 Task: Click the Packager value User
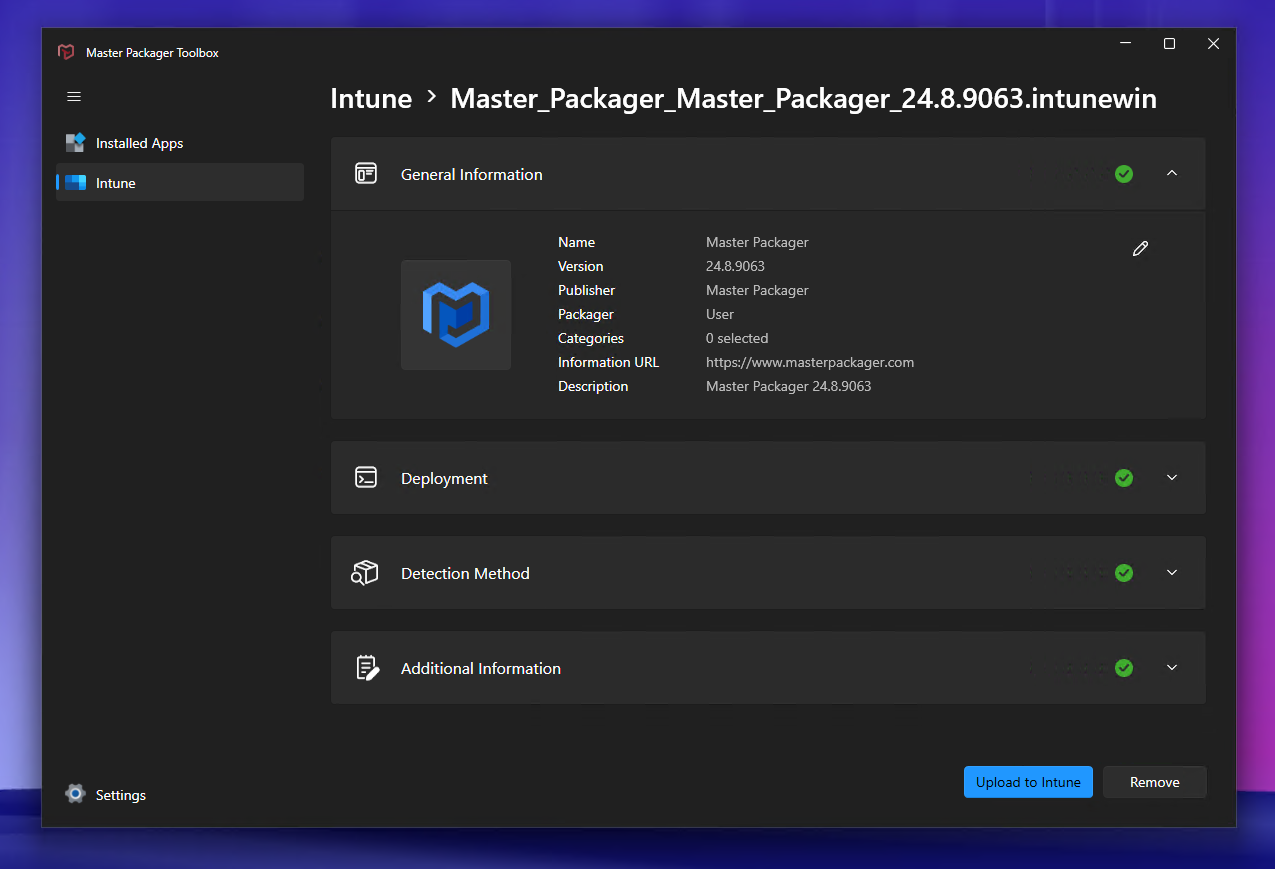pos(720,314)
